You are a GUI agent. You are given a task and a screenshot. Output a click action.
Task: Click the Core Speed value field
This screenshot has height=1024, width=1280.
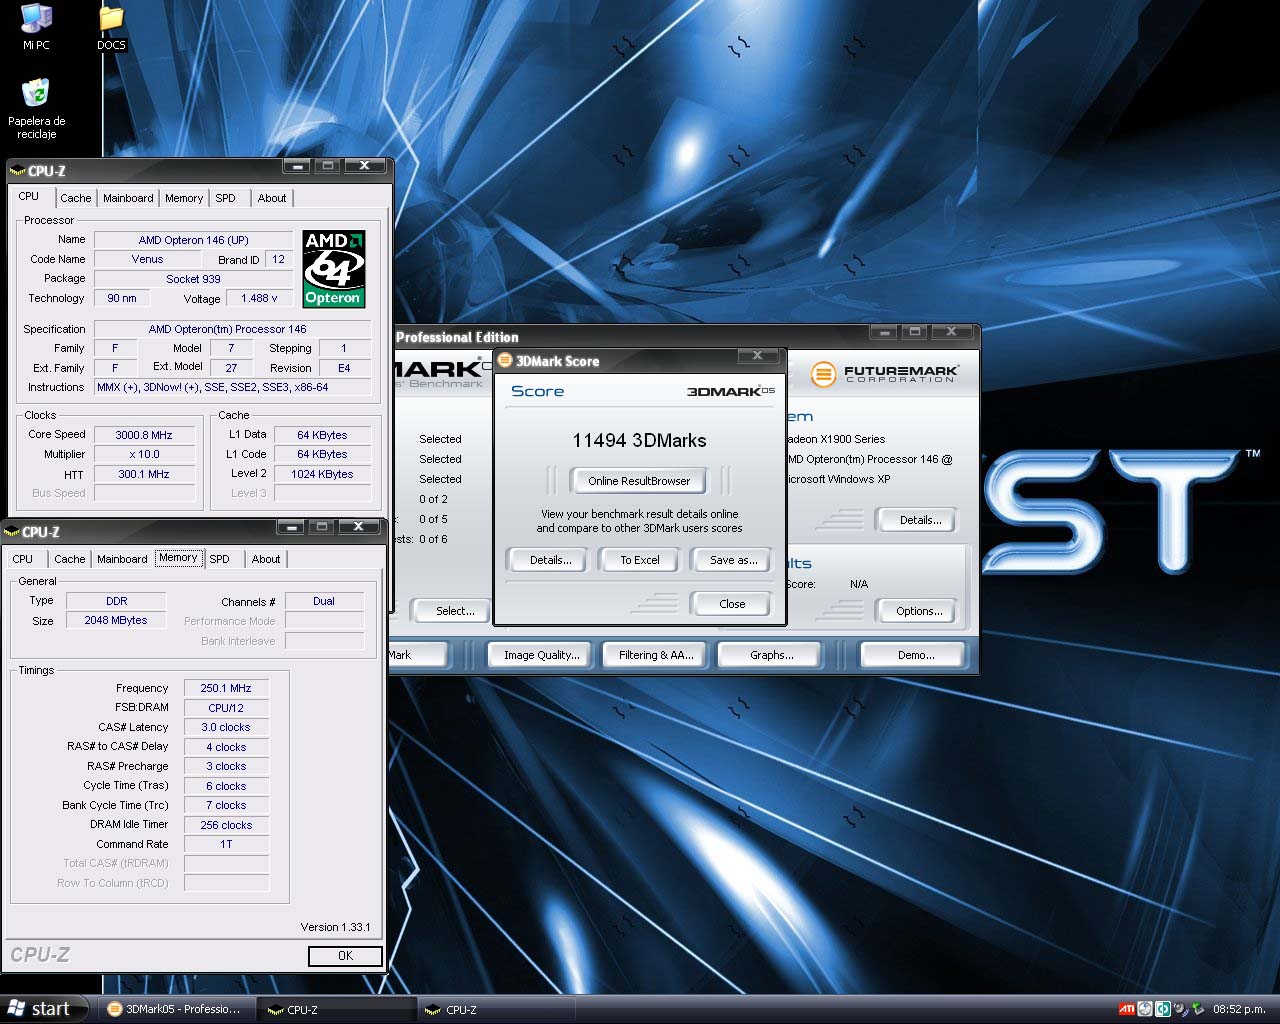[x=144, y=435]
